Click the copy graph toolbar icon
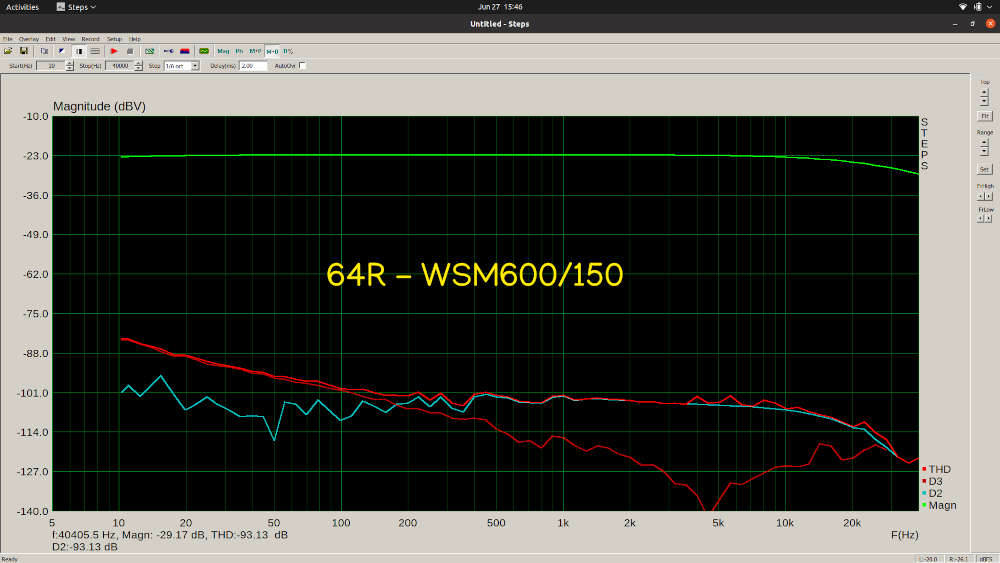The width and height of the screenshot is (1000, 563). [x=44, y=51]
